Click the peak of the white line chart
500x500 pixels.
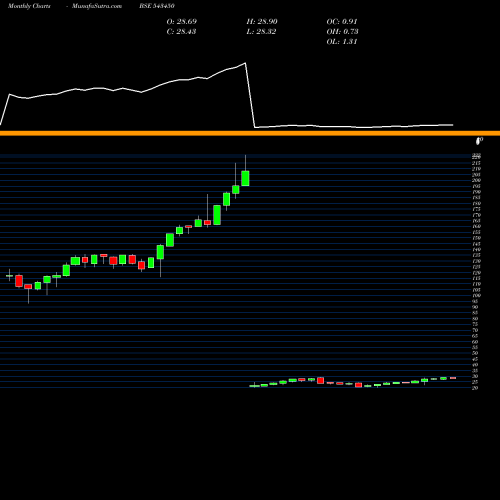[246, 63]
